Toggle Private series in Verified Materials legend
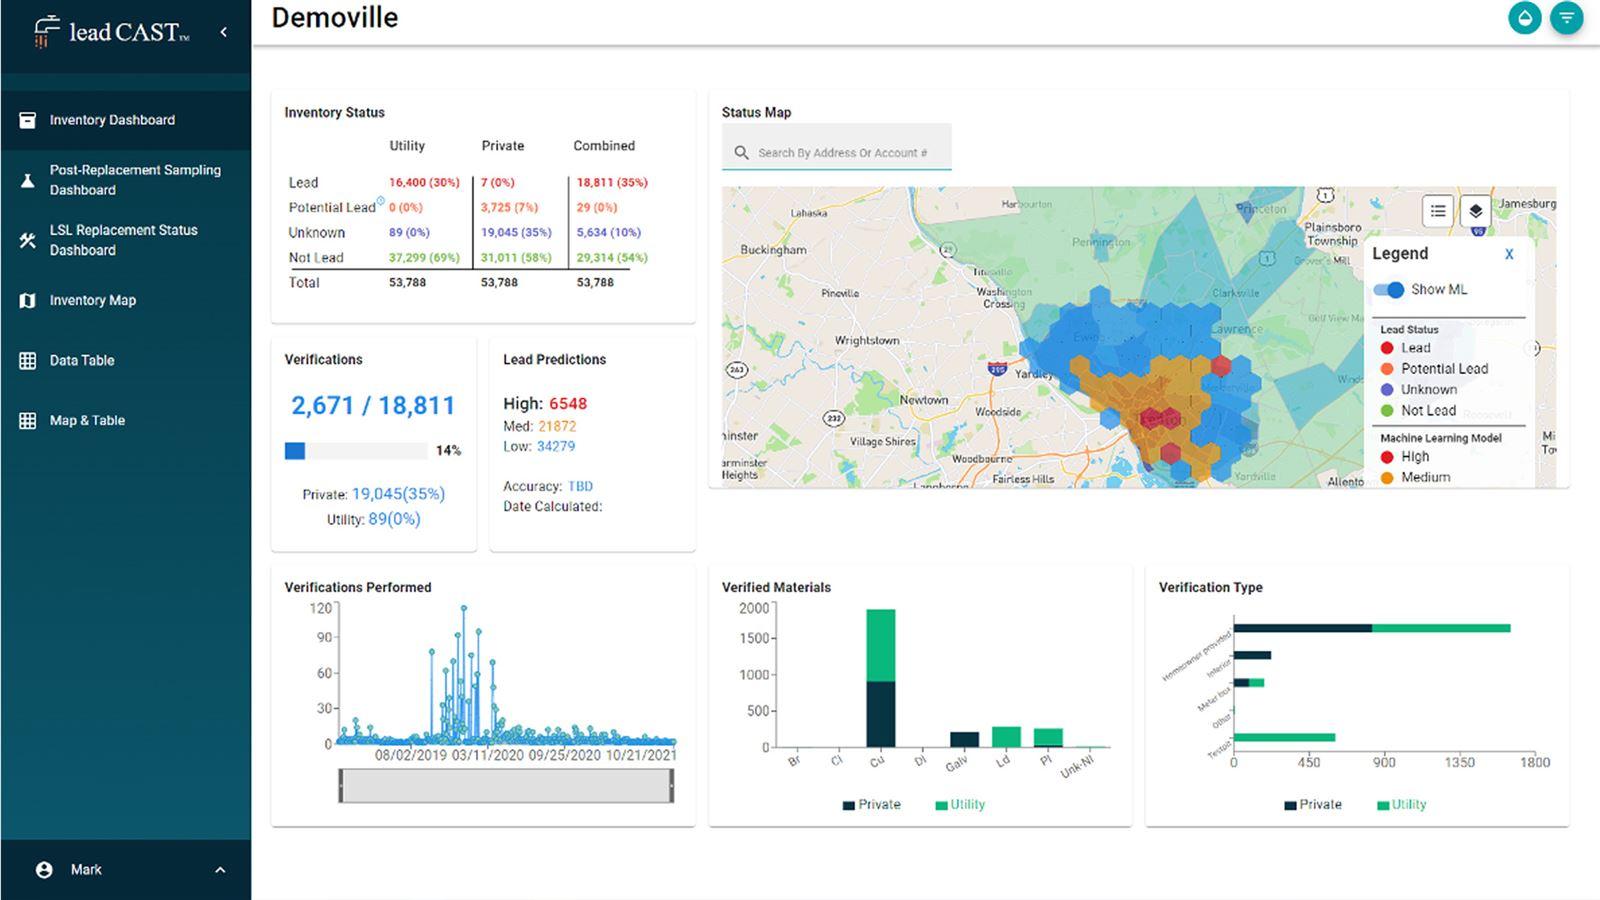The width and height of the screenshot is (1600, 900). tap(871, 805)
